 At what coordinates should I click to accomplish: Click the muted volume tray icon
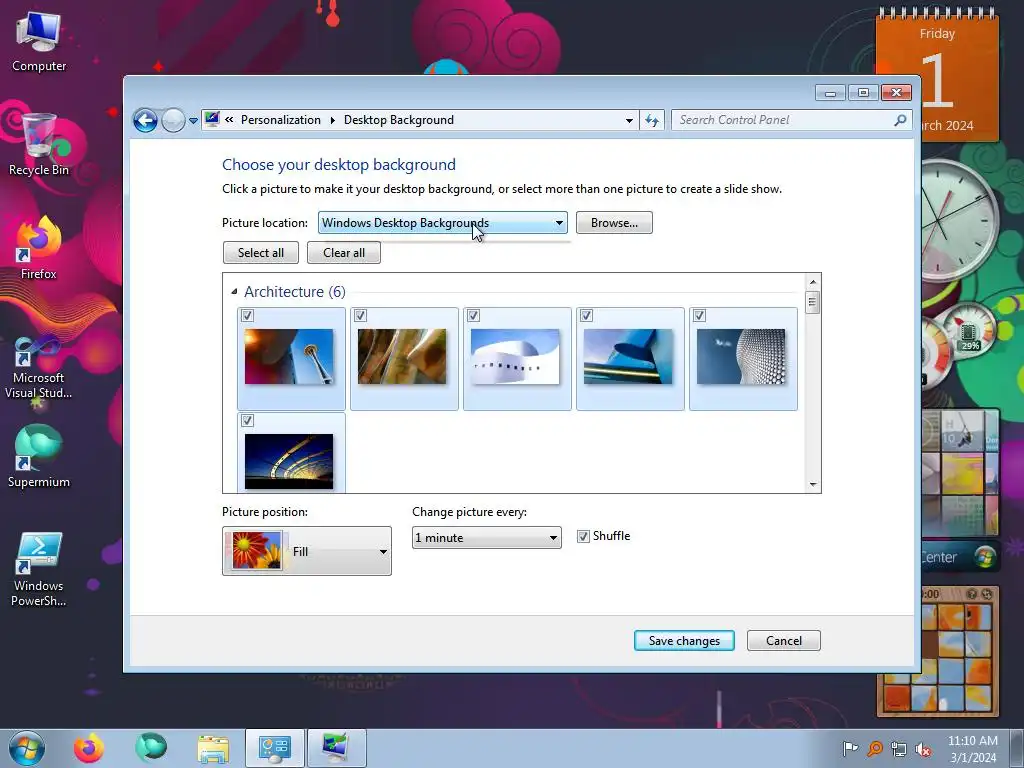pos(923,749)
